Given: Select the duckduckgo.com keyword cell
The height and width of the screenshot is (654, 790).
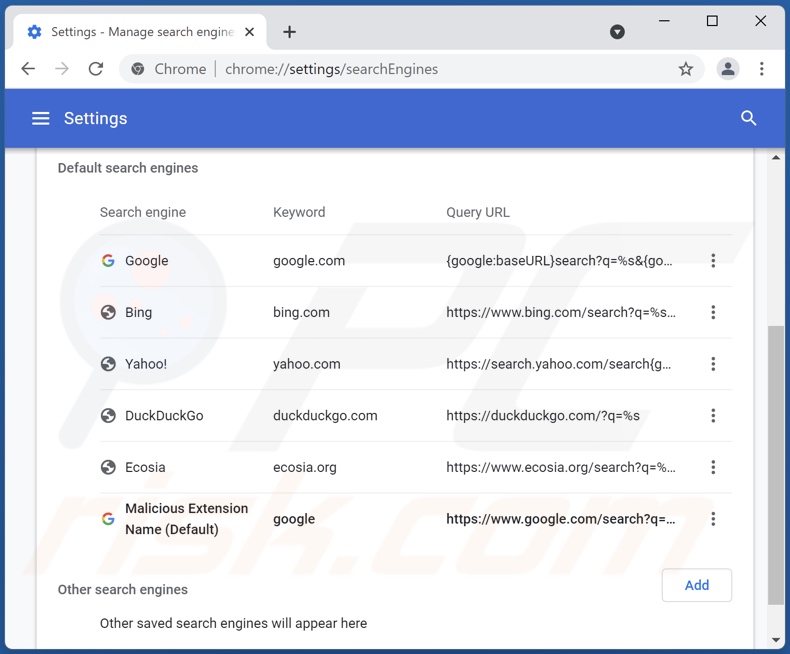Looking at the screenshot, I should click(325, 415).
